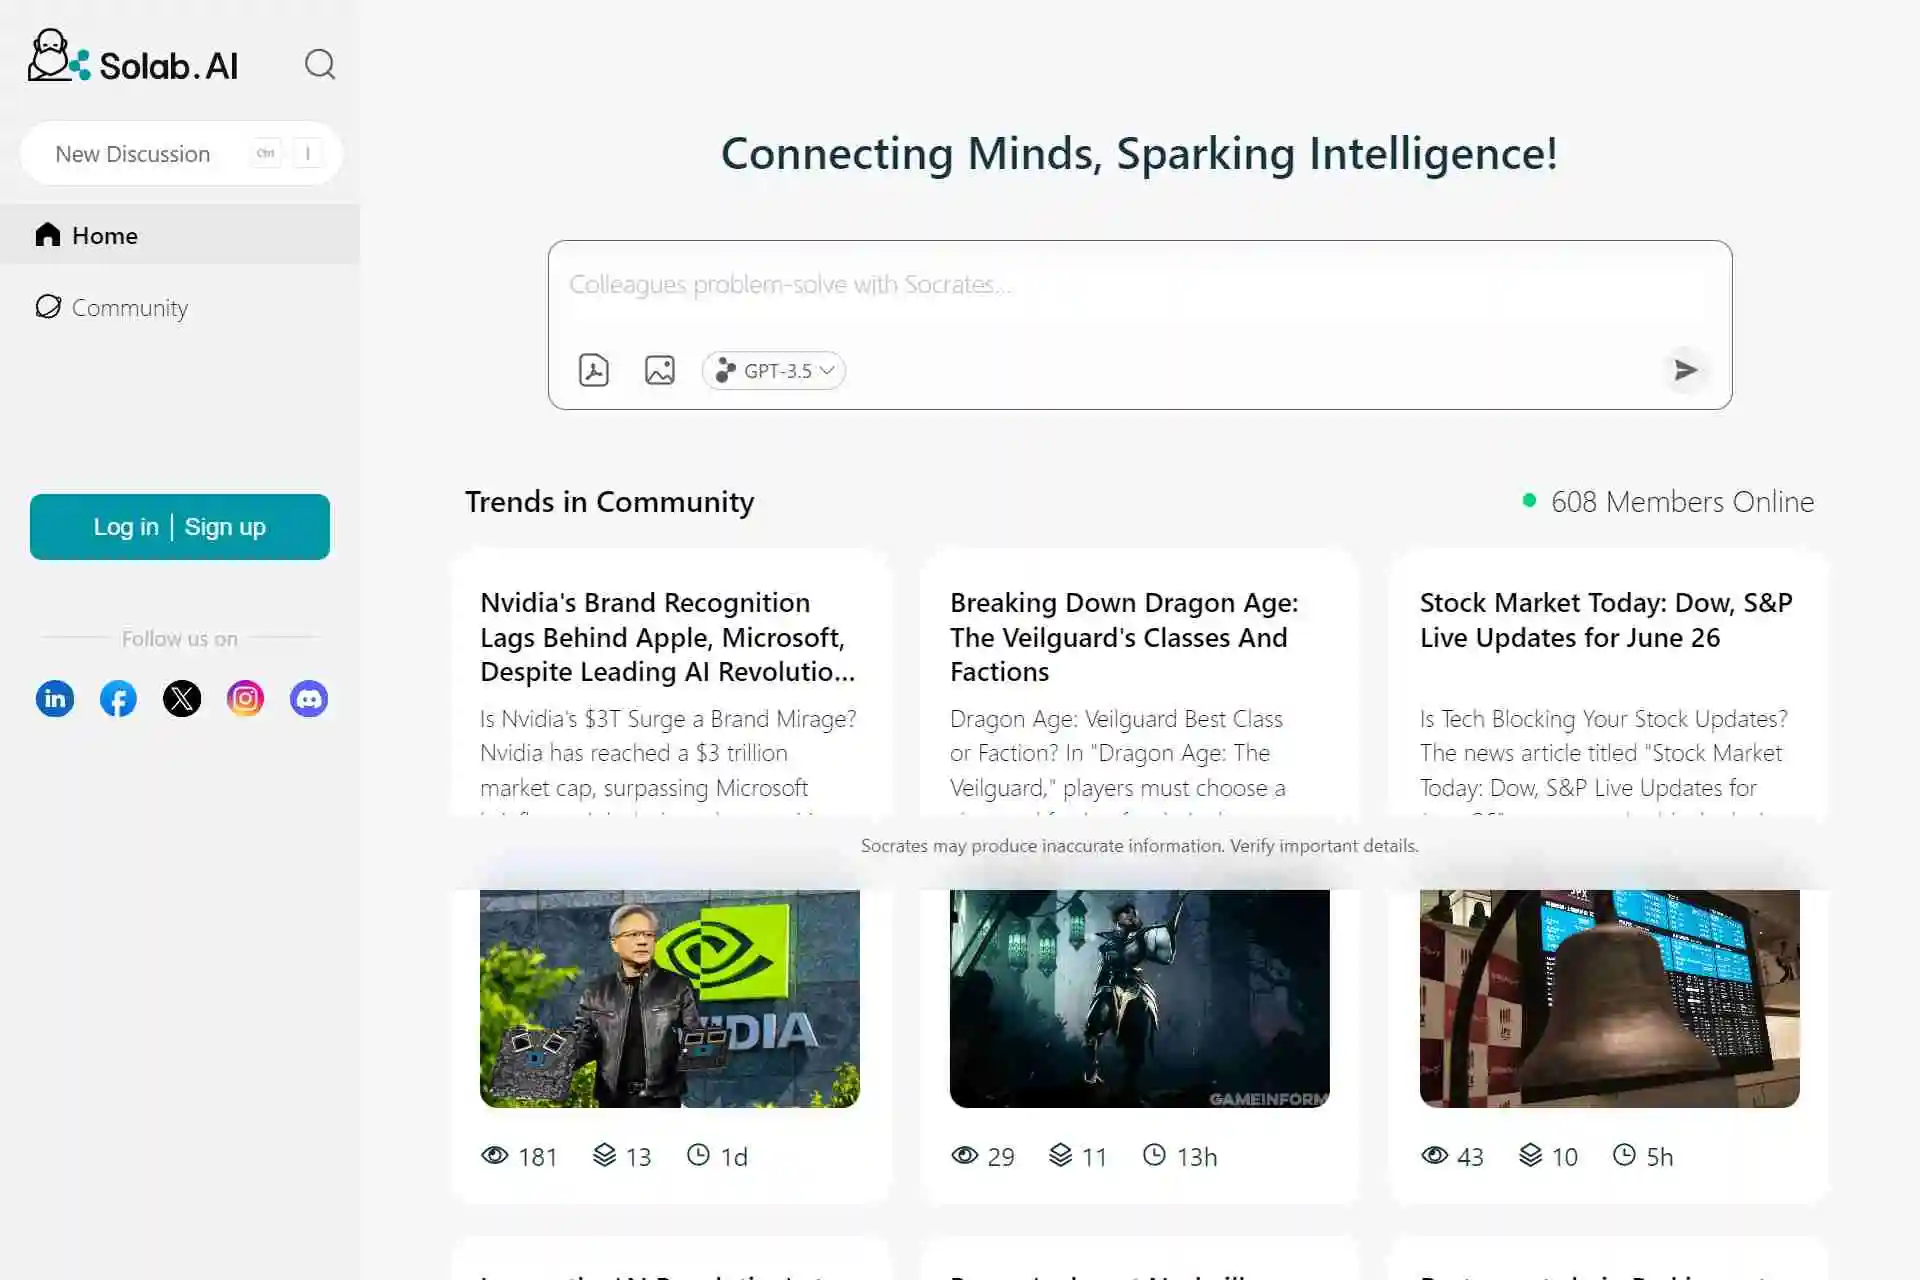Open the X (Twitter) social icon
The height and width of the screenshot is (1280, 1920).
point(182,698)
